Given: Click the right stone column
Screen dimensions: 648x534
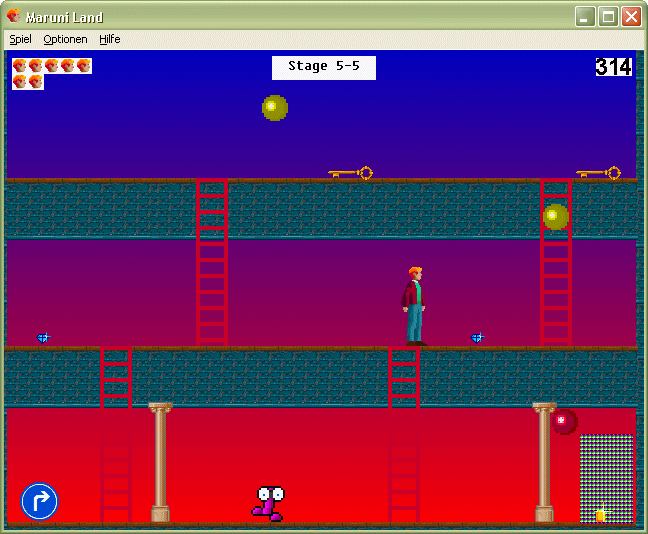Looking at the screenshot, I should tap(544, 463).
